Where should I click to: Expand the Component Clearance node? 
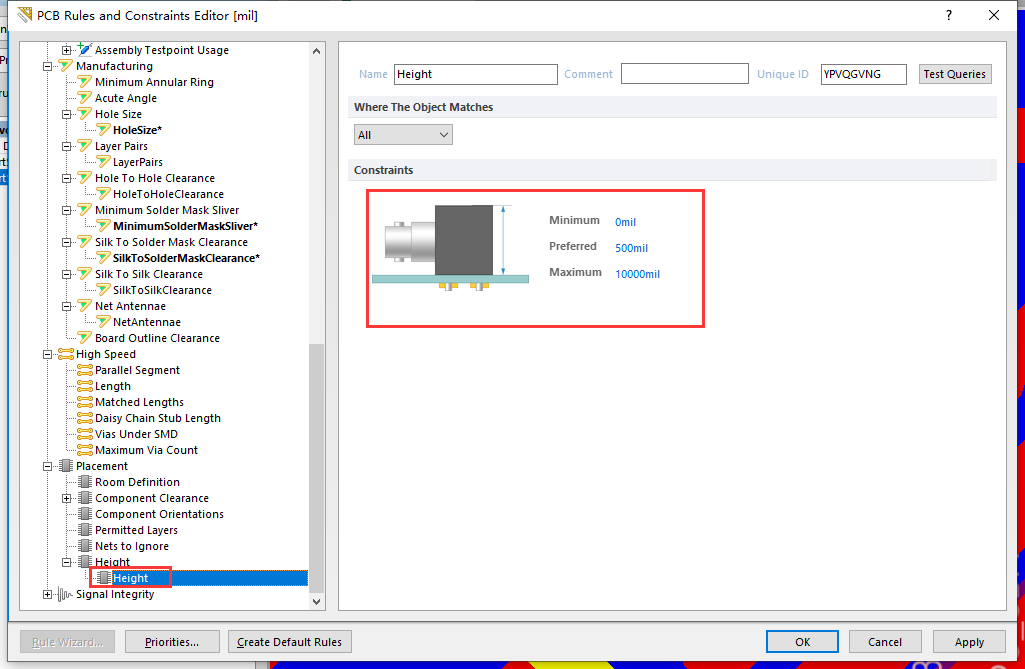click(66, 498)
